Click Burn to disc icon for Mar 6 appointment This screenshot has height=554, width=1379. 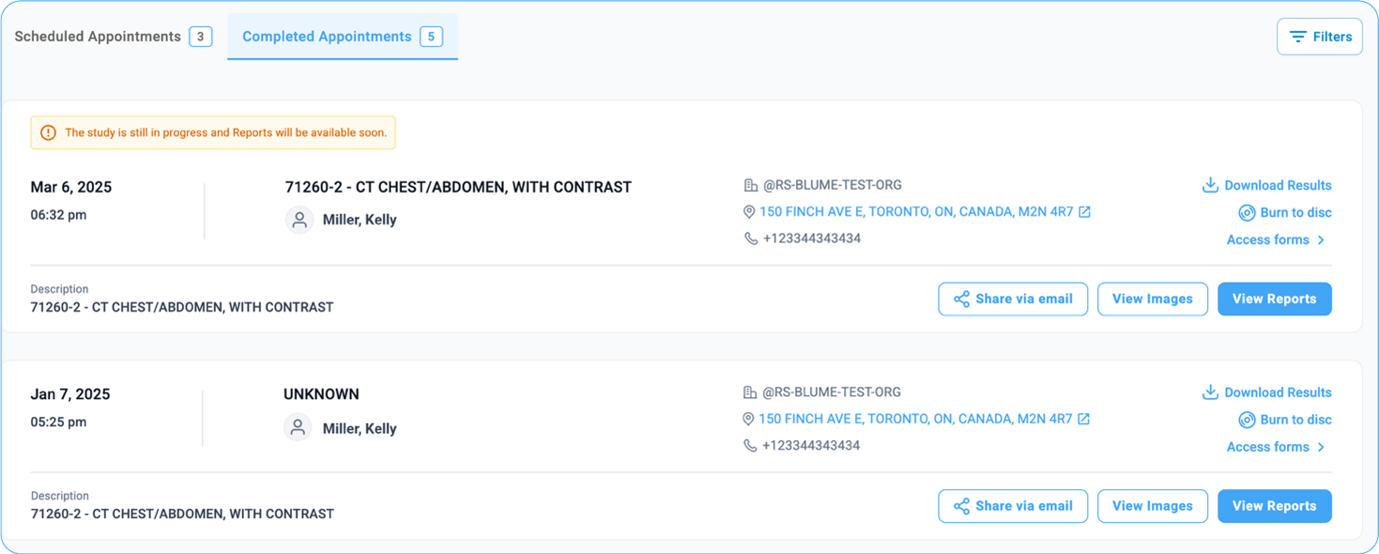click(1247, 212)
